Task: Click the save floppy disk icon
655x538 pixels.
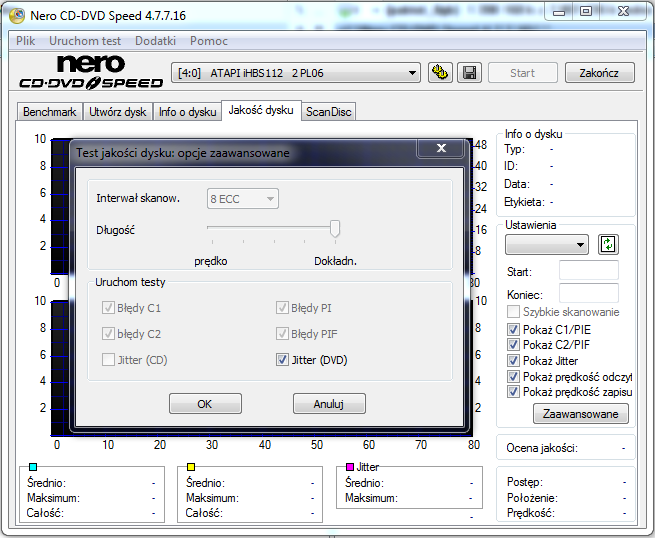Action: [470, 73]
